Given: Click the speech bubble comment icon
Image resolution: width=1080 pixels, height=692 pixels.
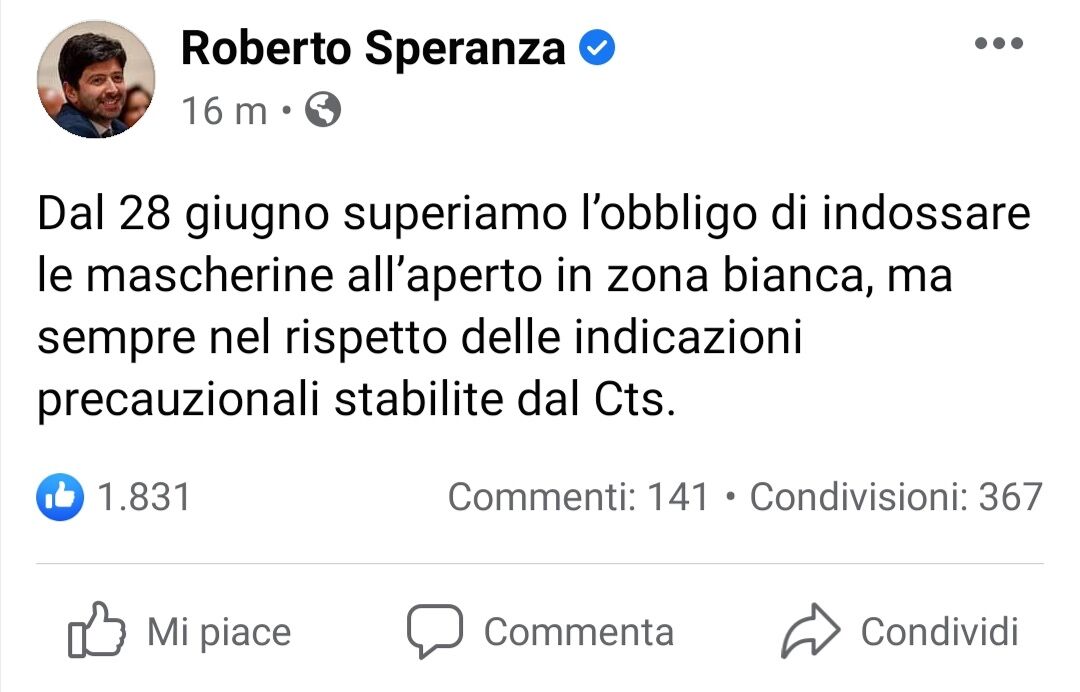Looking at the screenshot, I should (434, 631).
